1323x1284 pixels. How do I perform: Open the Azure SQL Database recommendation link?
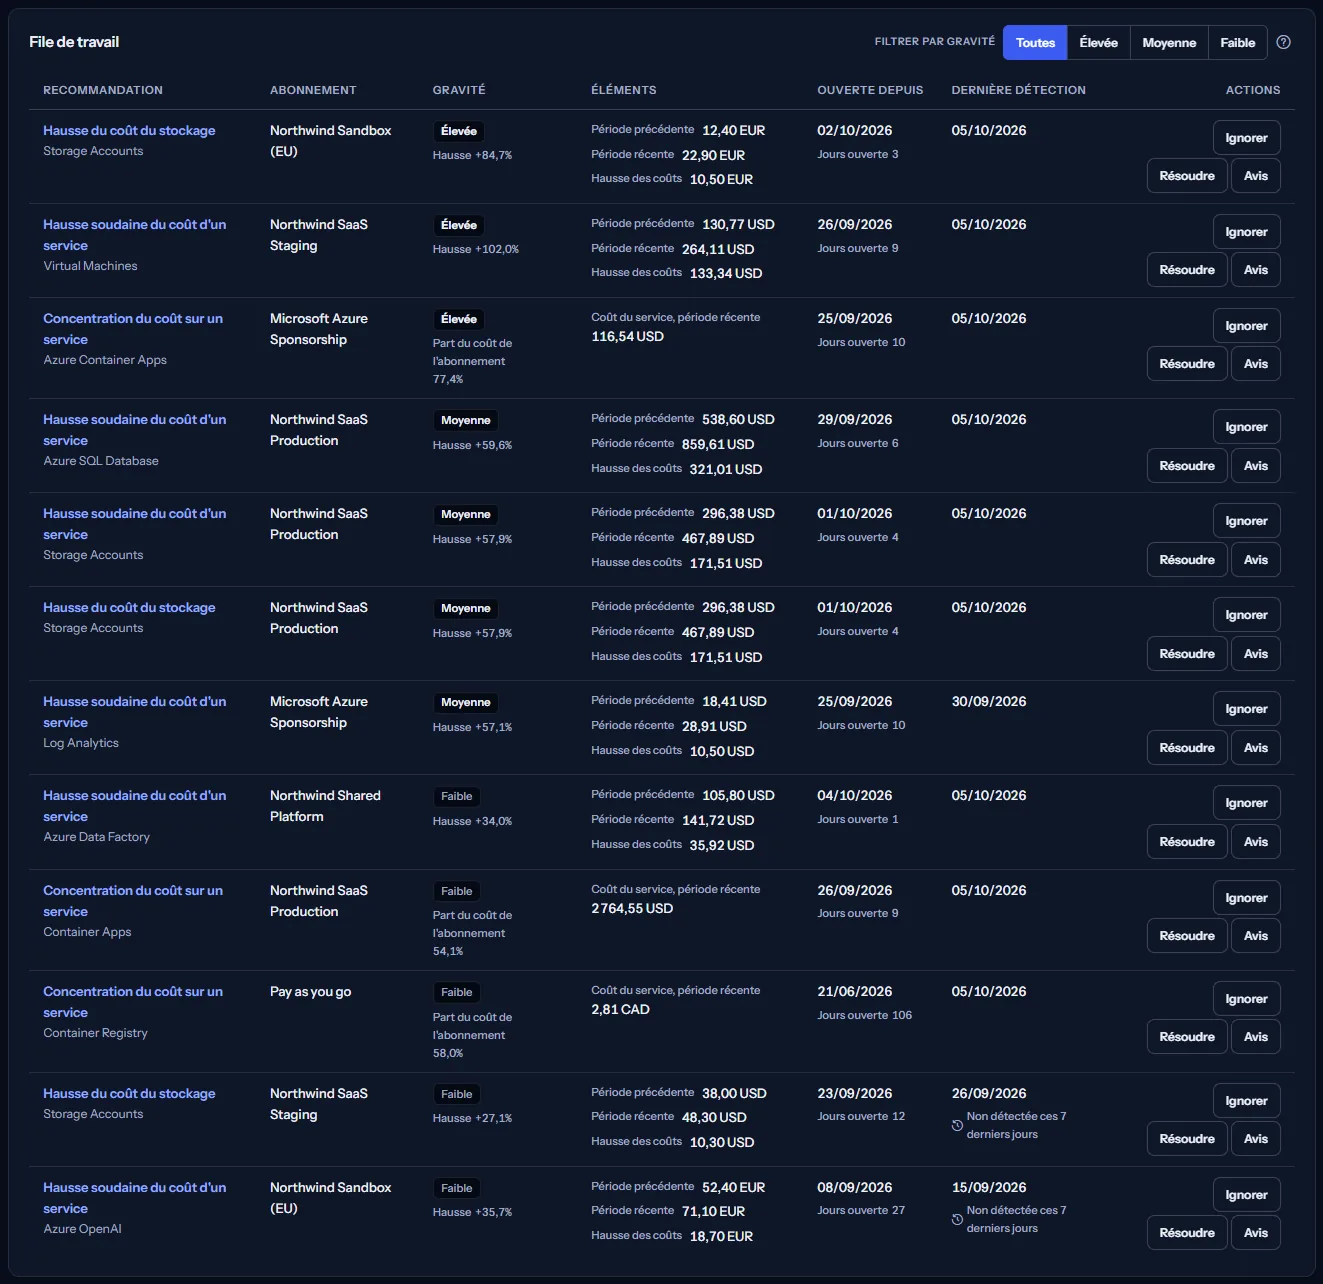(x=134, y=430)
